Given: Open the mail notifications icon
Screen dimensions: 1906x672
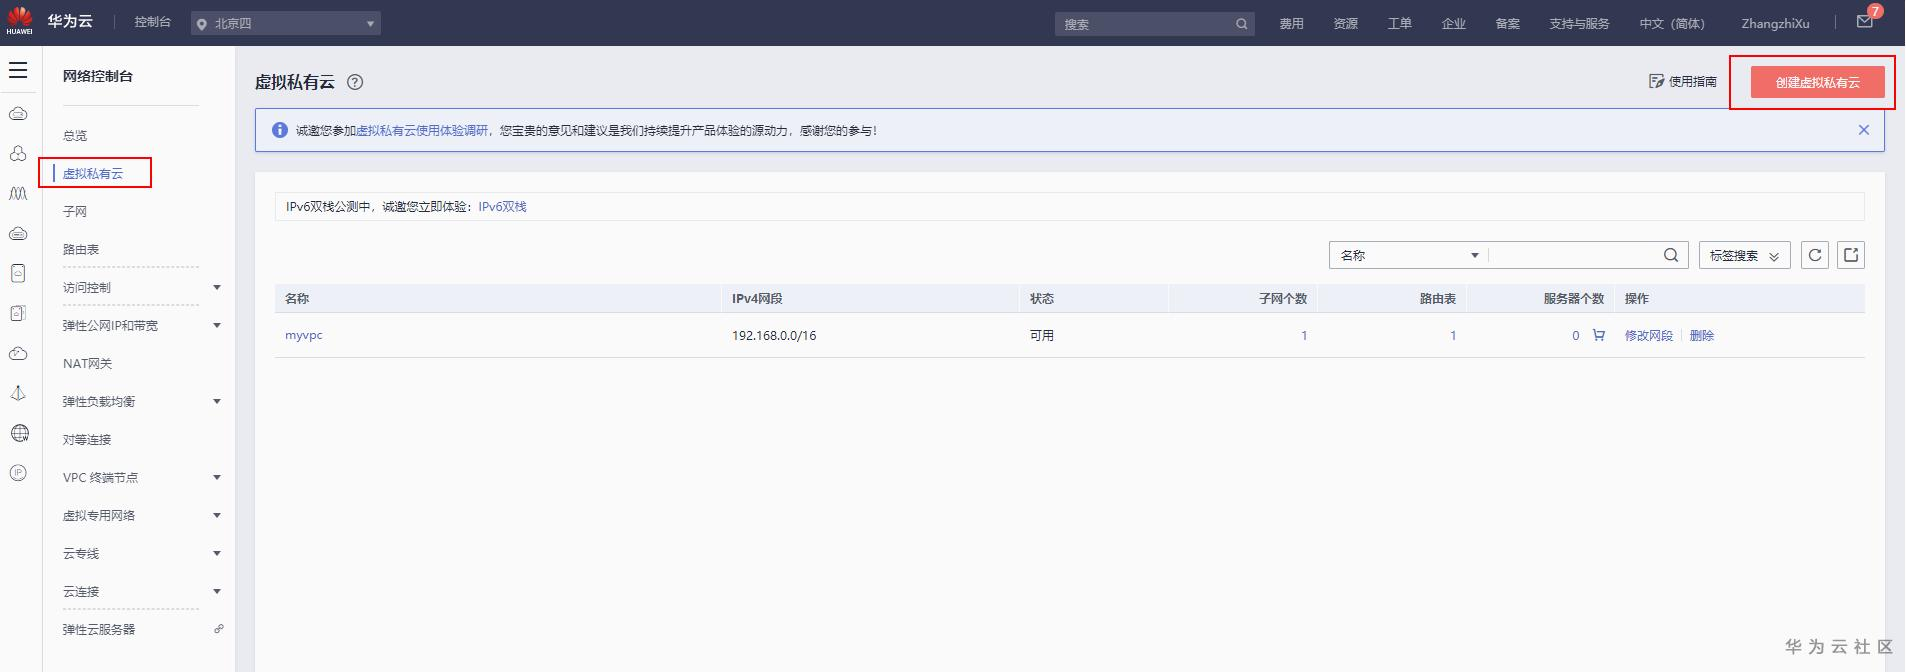Looking at the screenshot, I should pyautogui.click(x=1865, y=21).
